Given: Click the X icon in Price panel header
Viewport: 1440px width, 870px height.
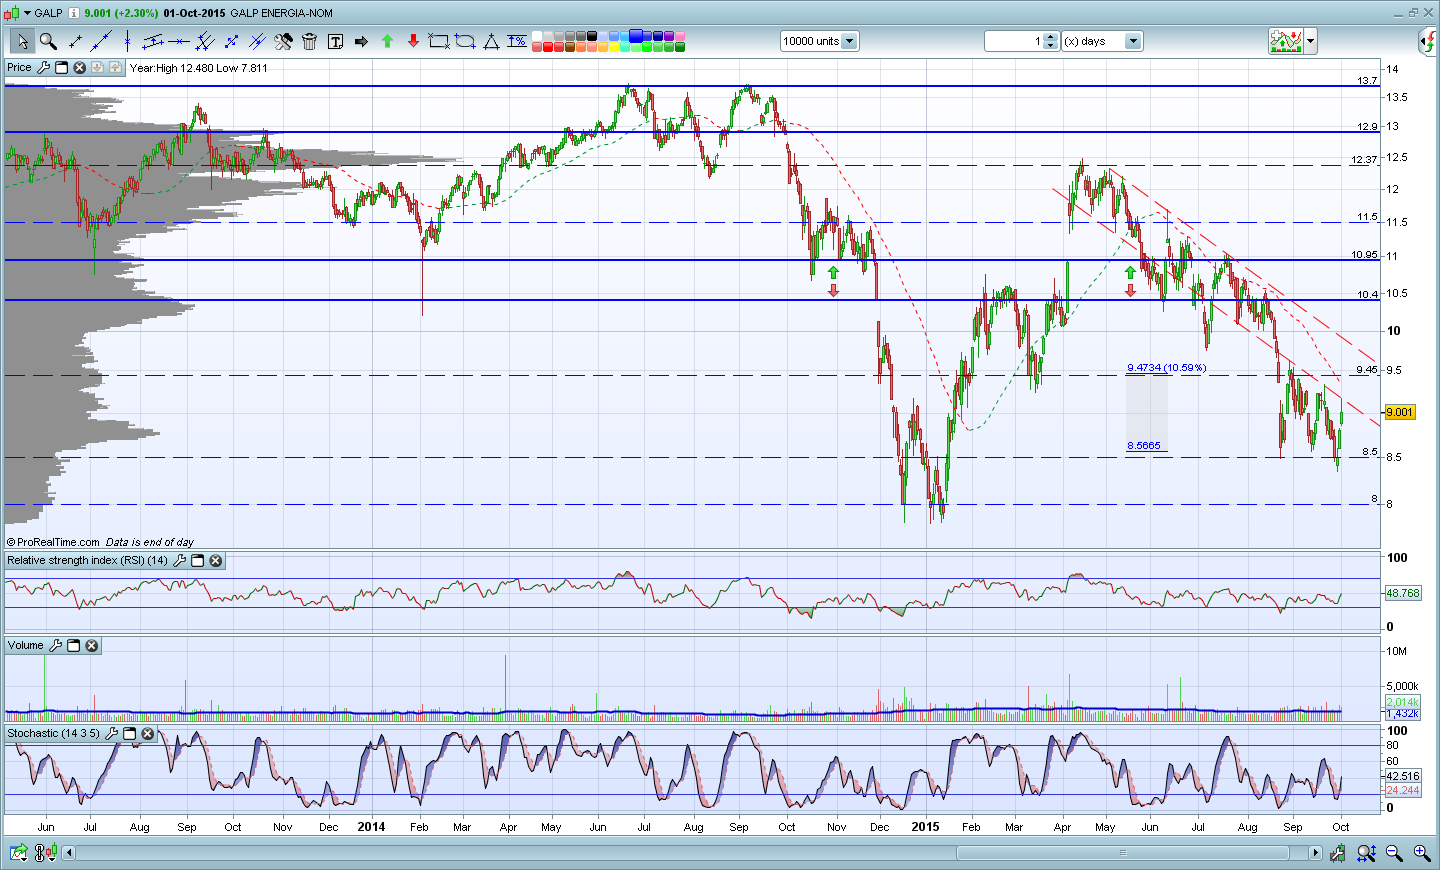Looking at the screenshot, I should tap(79, 68).
